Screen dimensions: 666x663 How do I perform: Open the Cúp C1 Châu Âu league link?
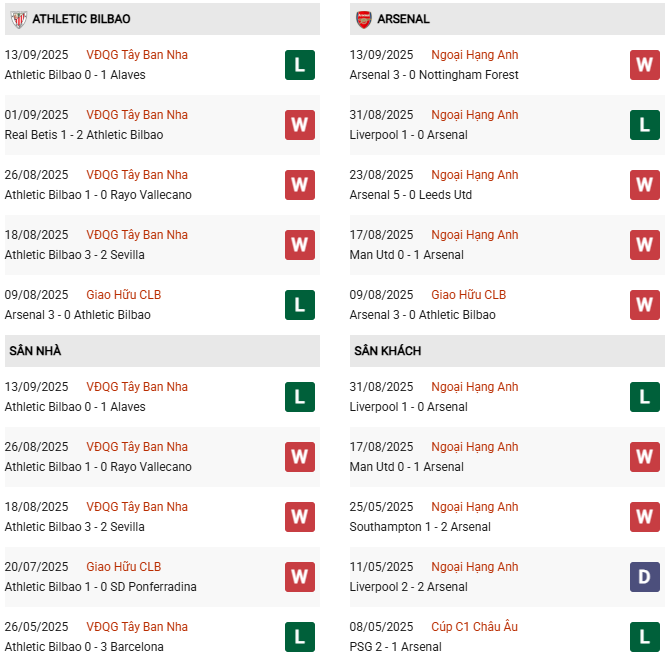click(x=474, y=627)
